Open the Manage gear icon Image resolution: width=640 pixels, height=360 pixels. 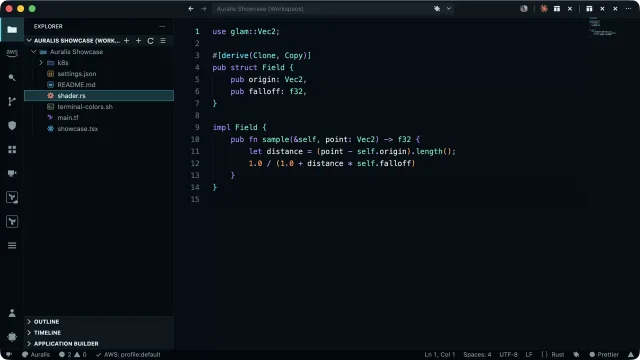pyautogui.click(x=12, y=337)
